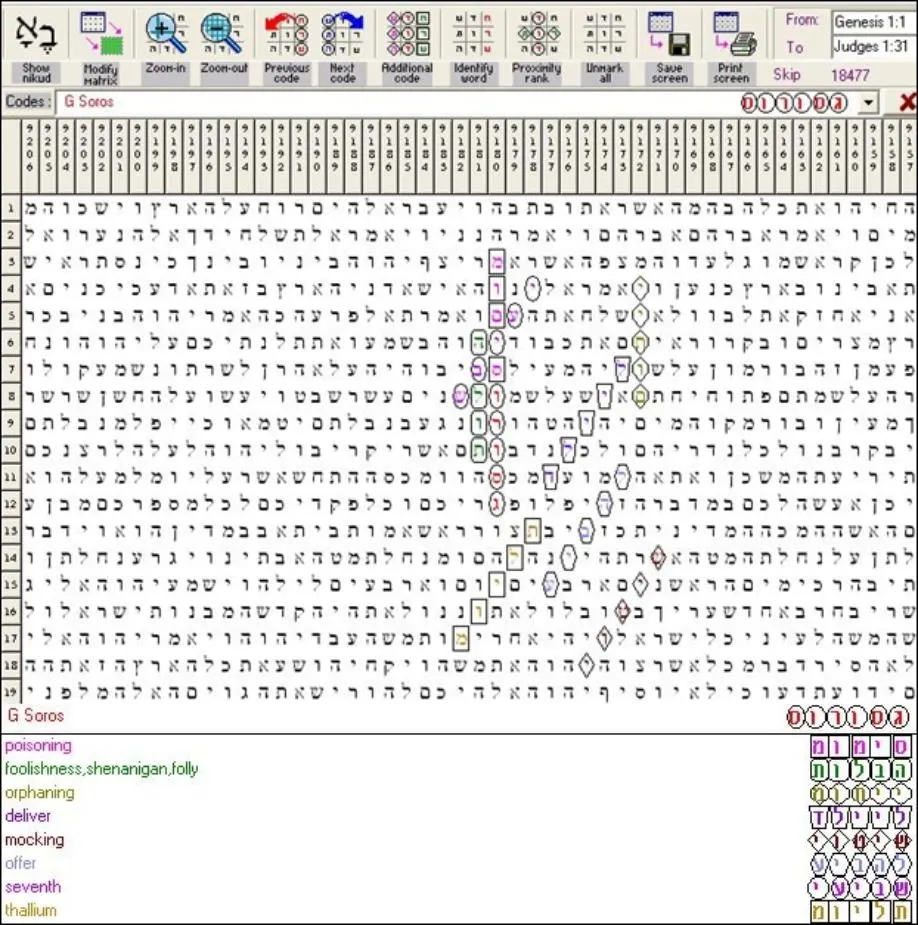Viewport: 918px width, 925px height.
Task: Click the Skip value 18477
Action: 850,76
